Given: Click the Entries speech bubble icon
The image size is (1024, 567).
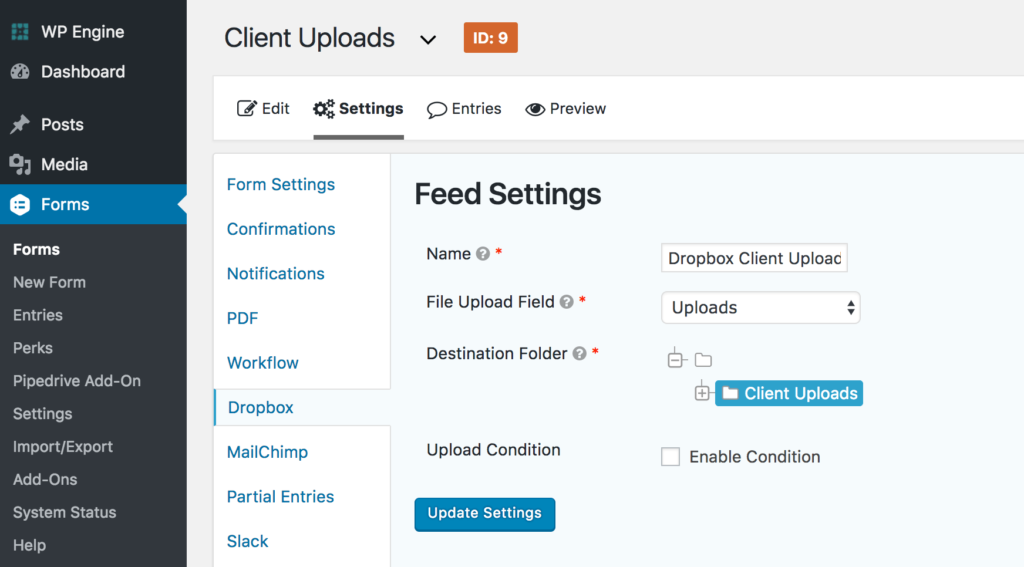Looking at the screenshot, I should pyautogui.click(x=437, y=109).
